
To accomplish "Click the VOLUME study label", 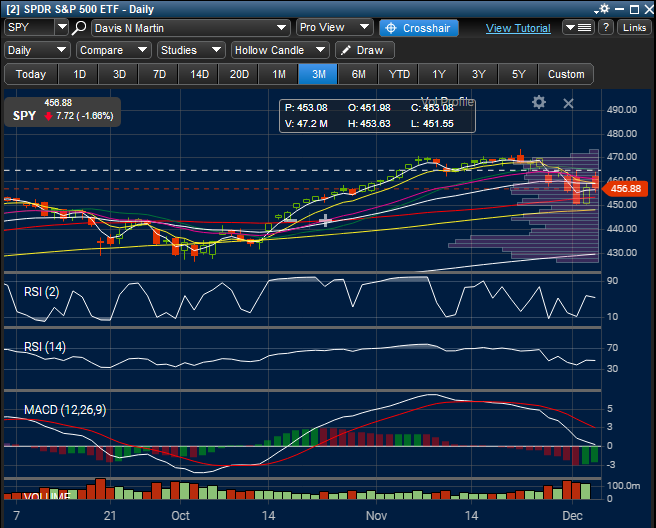I will (x=47, y=496).
